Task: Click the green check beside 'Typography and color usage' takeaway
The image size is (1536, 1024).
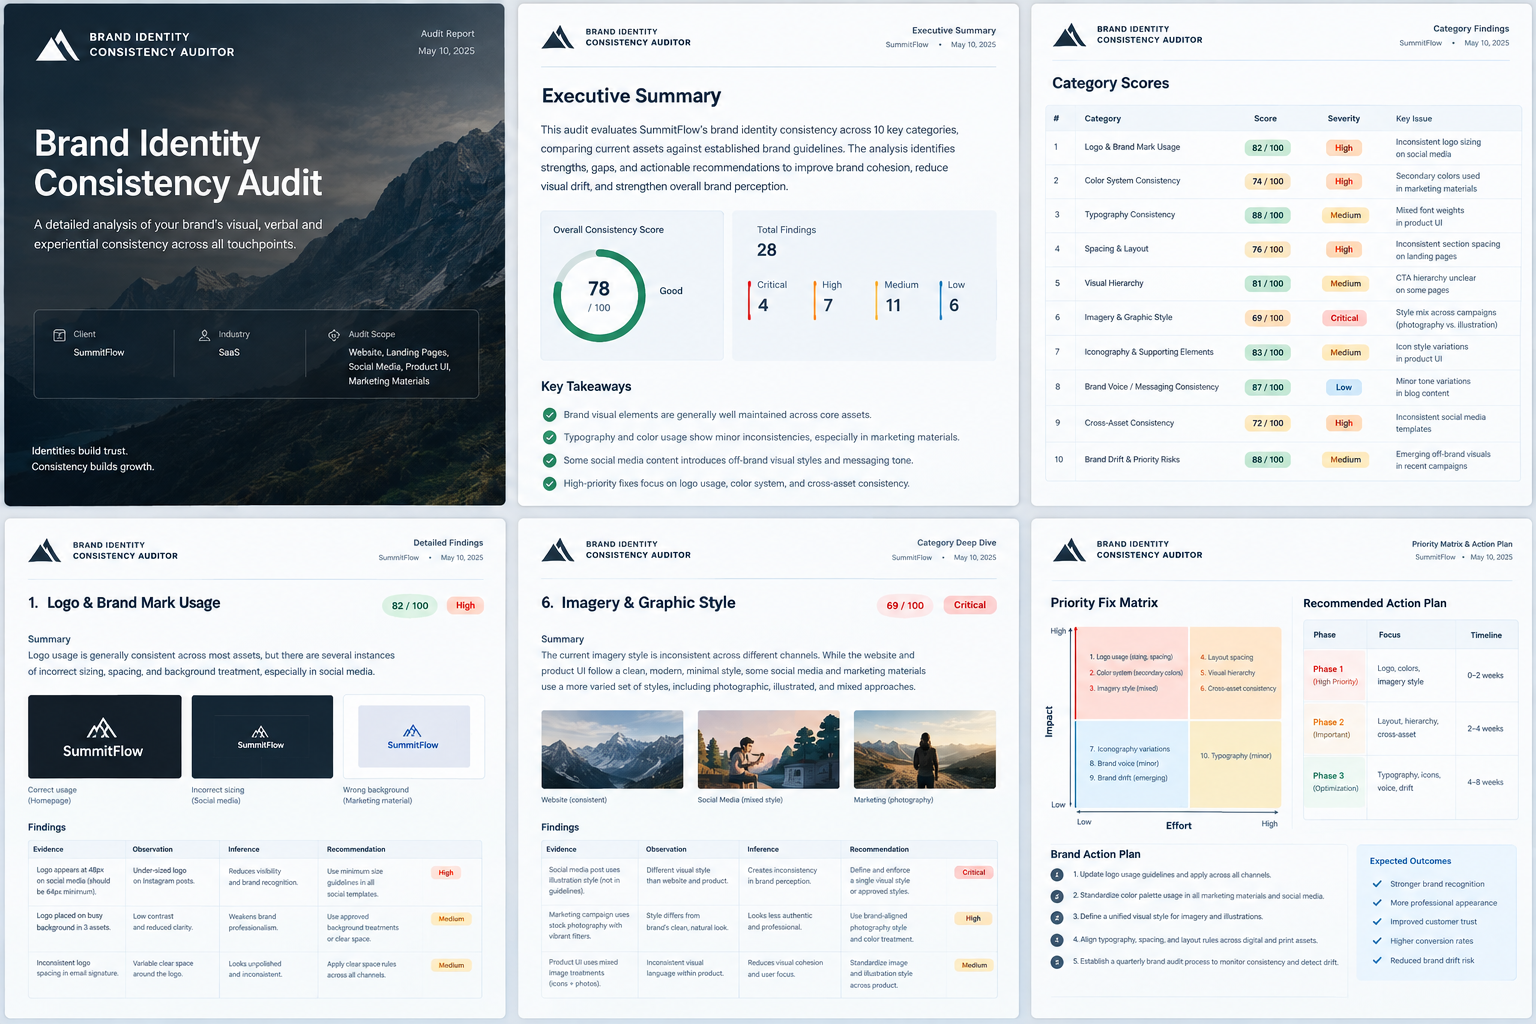Action: [549, 437]
